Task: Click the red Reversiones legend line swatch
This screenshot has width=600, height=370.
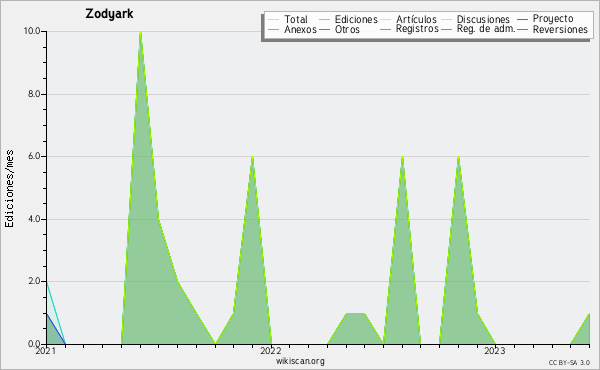Action: 522,29
